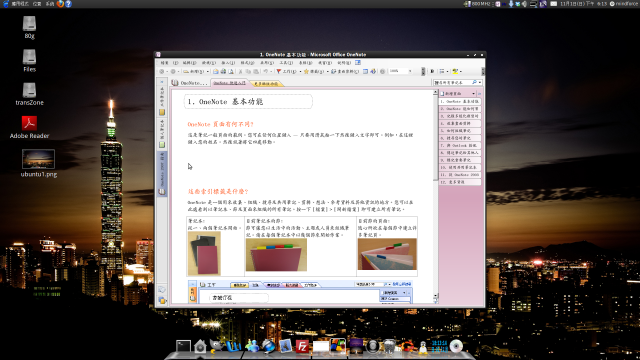Viewport: 640px width, 360px height.
Task: Click the help question icon in top panel
Action: pyautogui.click(x=69, y=4)
